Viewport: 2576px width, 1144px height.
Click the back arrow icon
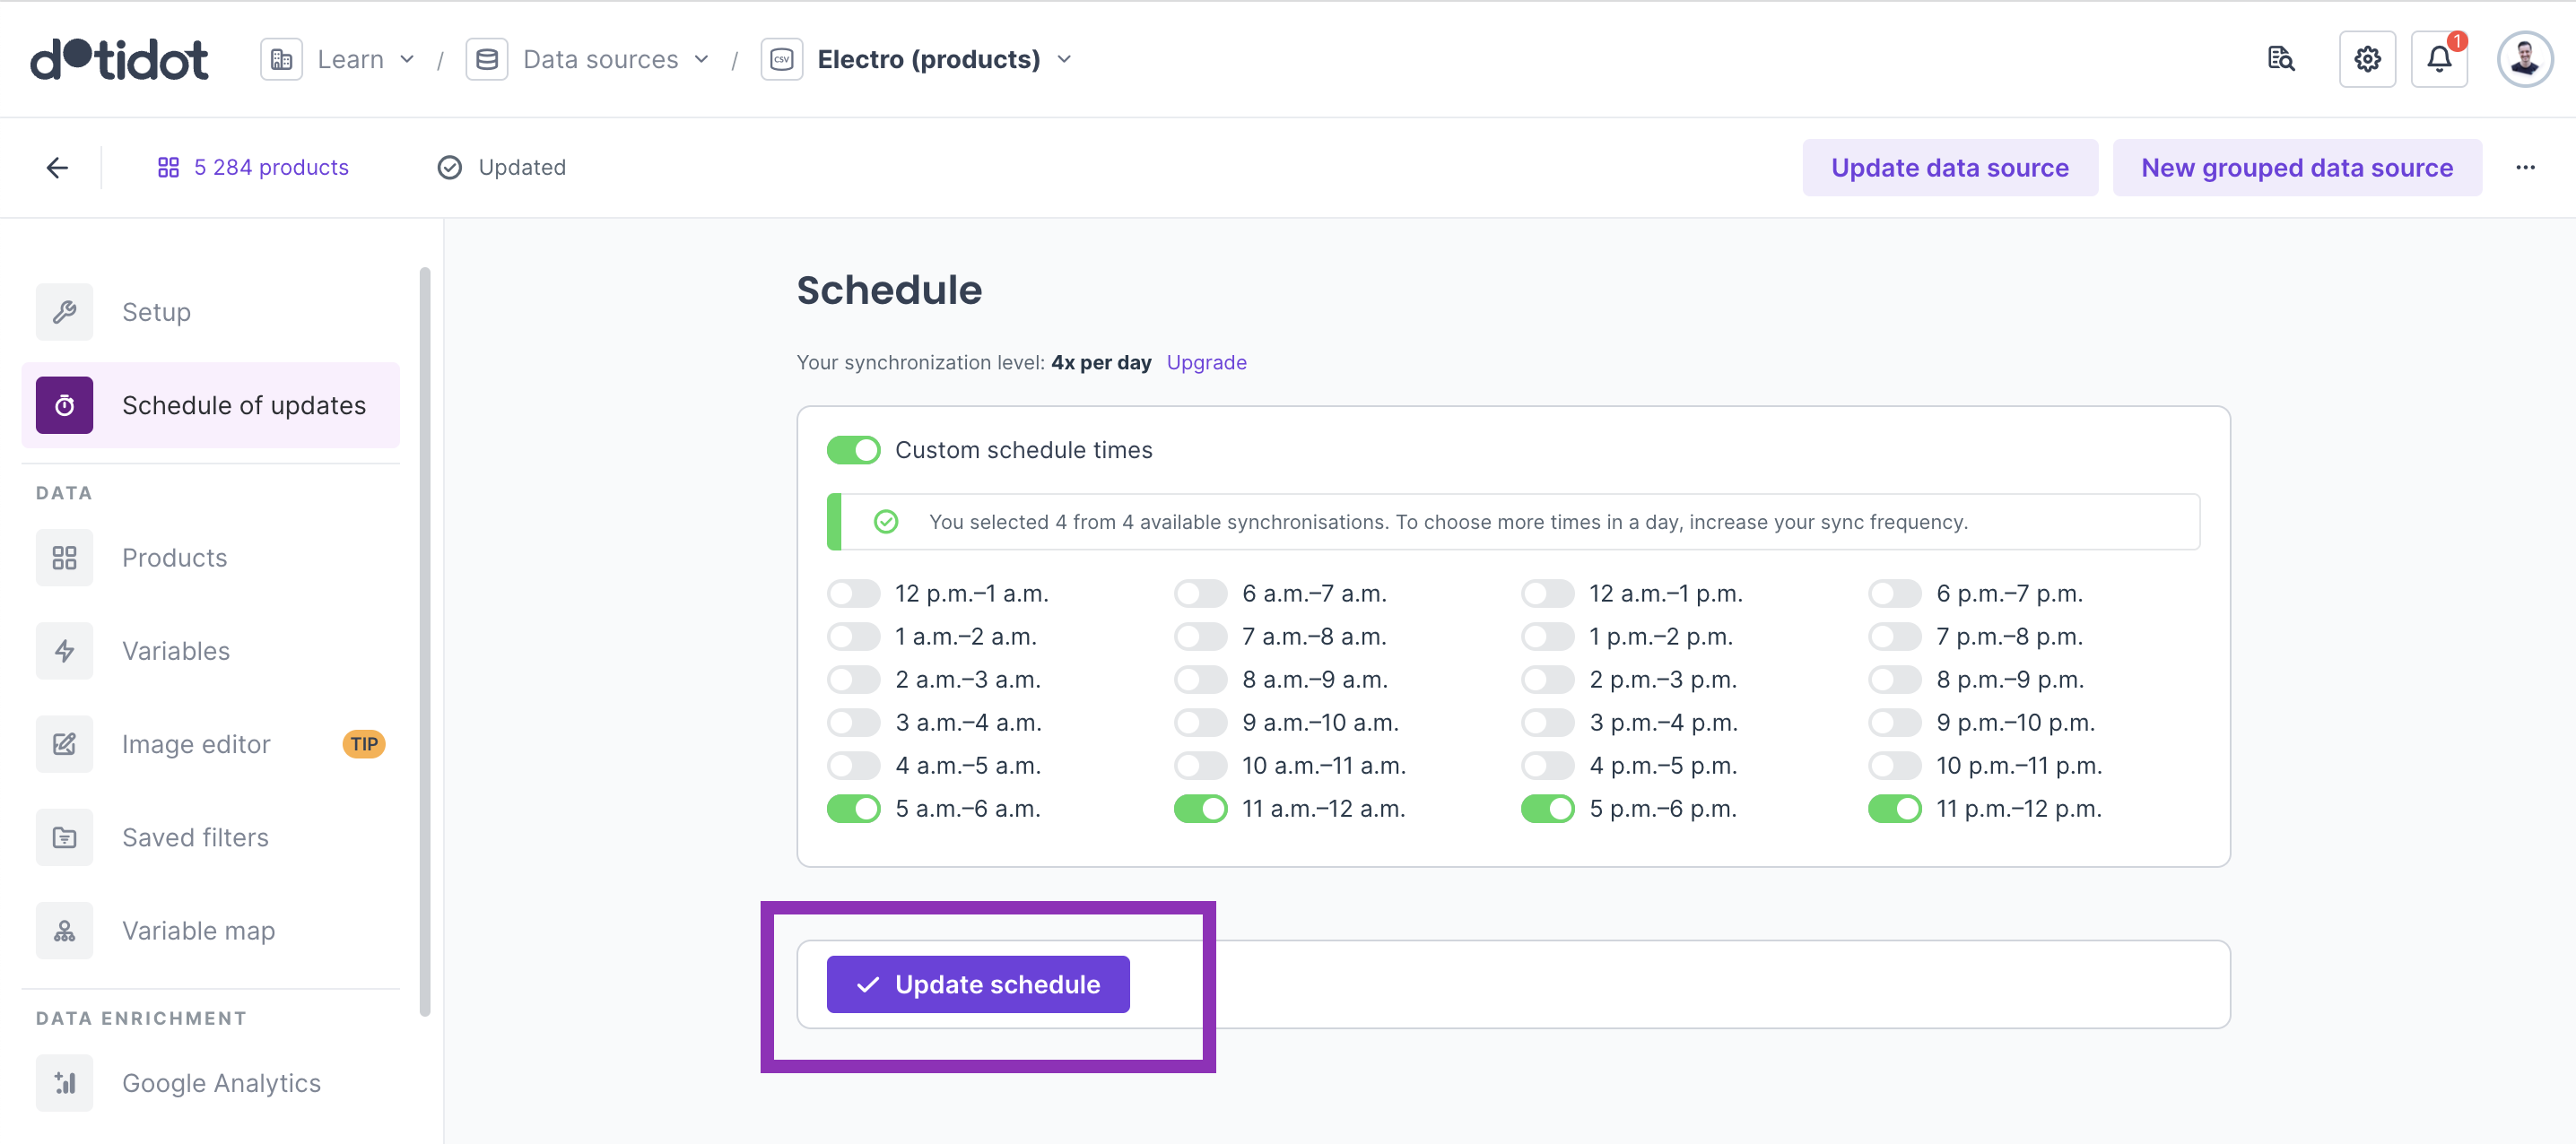coord(57,167)
